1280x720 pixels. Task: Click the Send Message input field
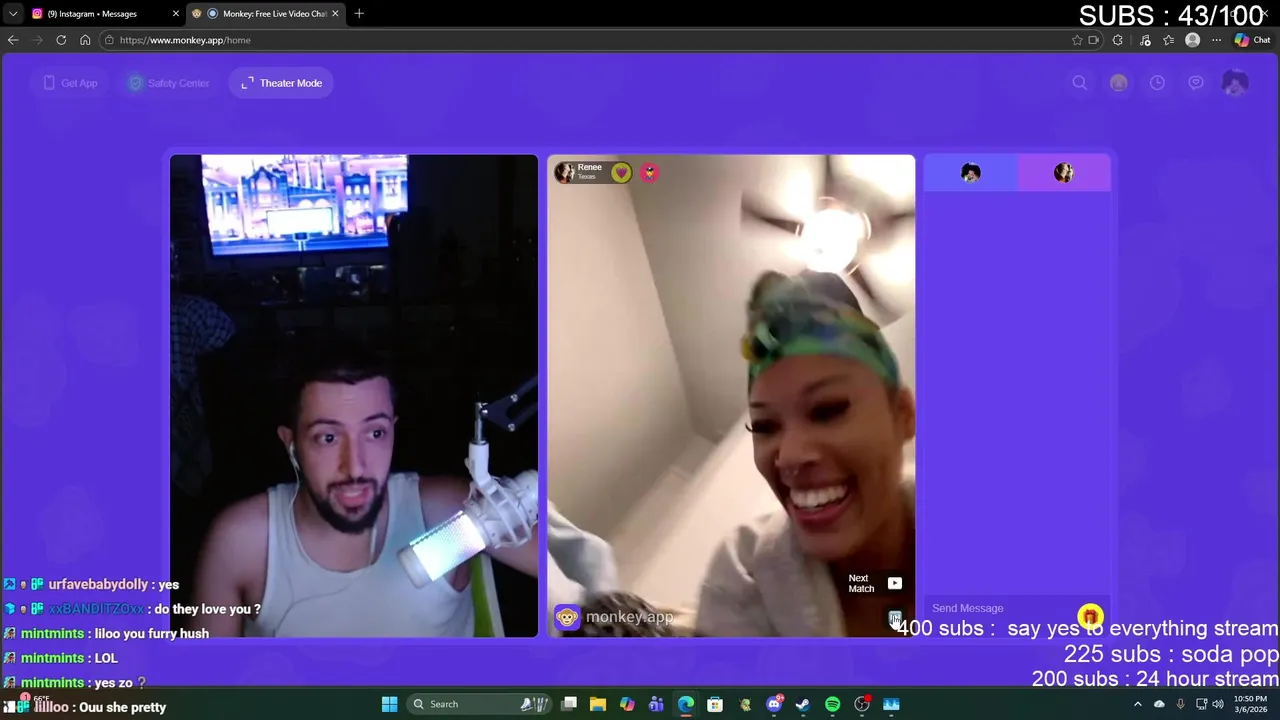tap(1000, 608)
